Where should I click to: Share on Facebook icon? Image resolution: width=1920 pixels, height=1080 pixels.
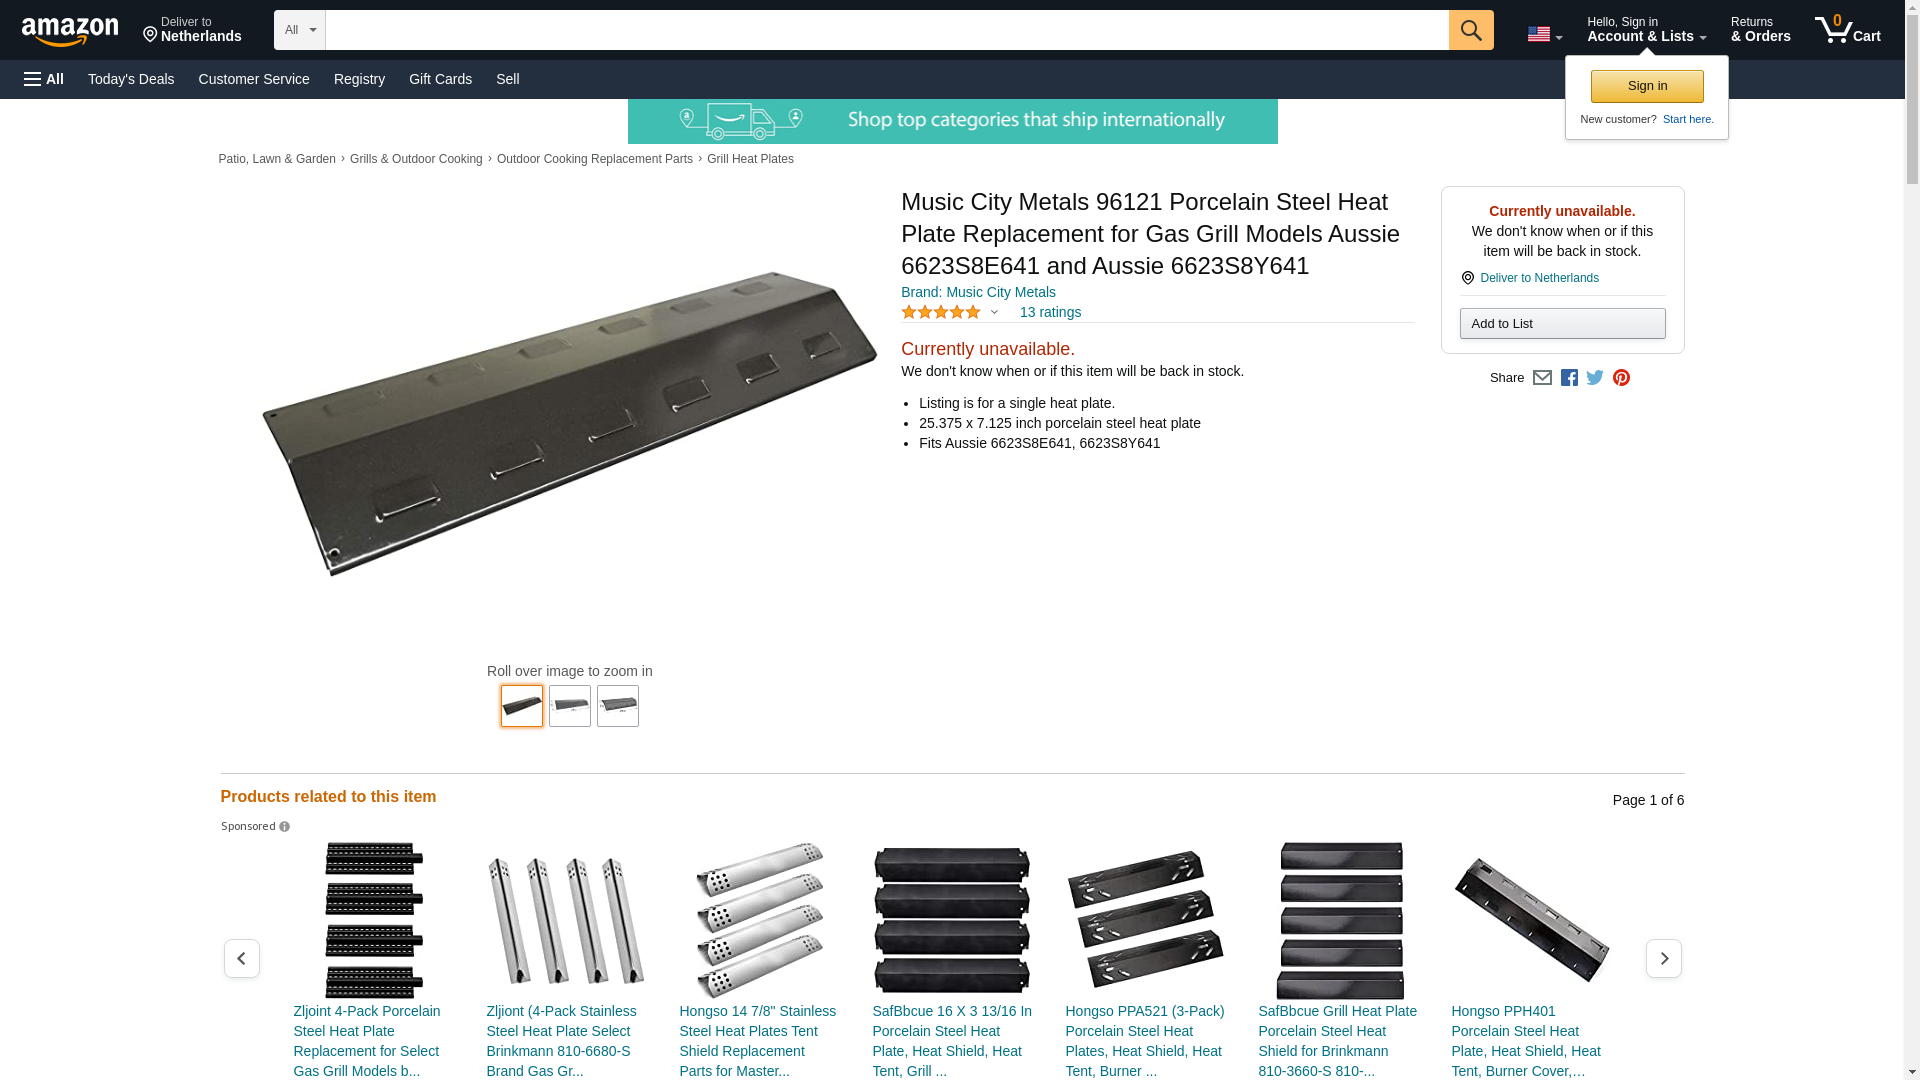pos(1569,378)
